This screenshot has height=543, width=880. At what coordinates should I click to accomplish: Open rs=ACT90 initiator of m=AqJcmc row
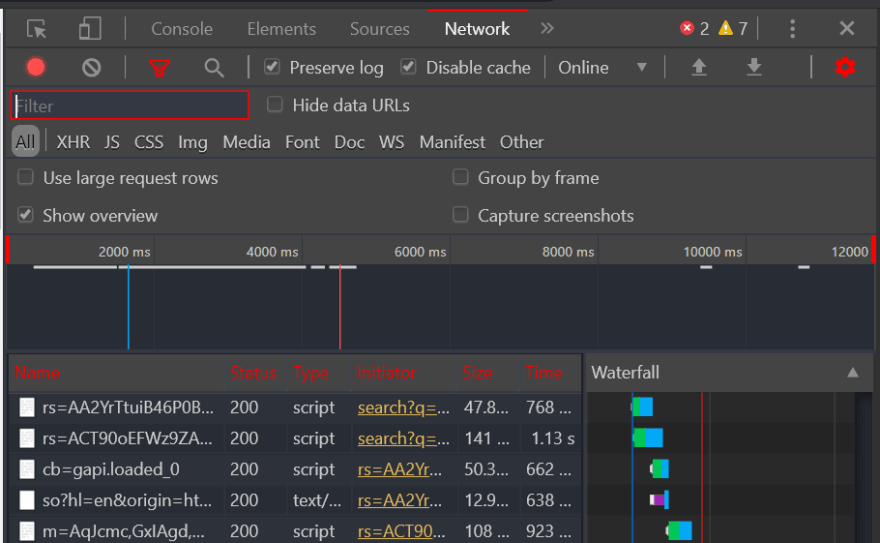402,531
